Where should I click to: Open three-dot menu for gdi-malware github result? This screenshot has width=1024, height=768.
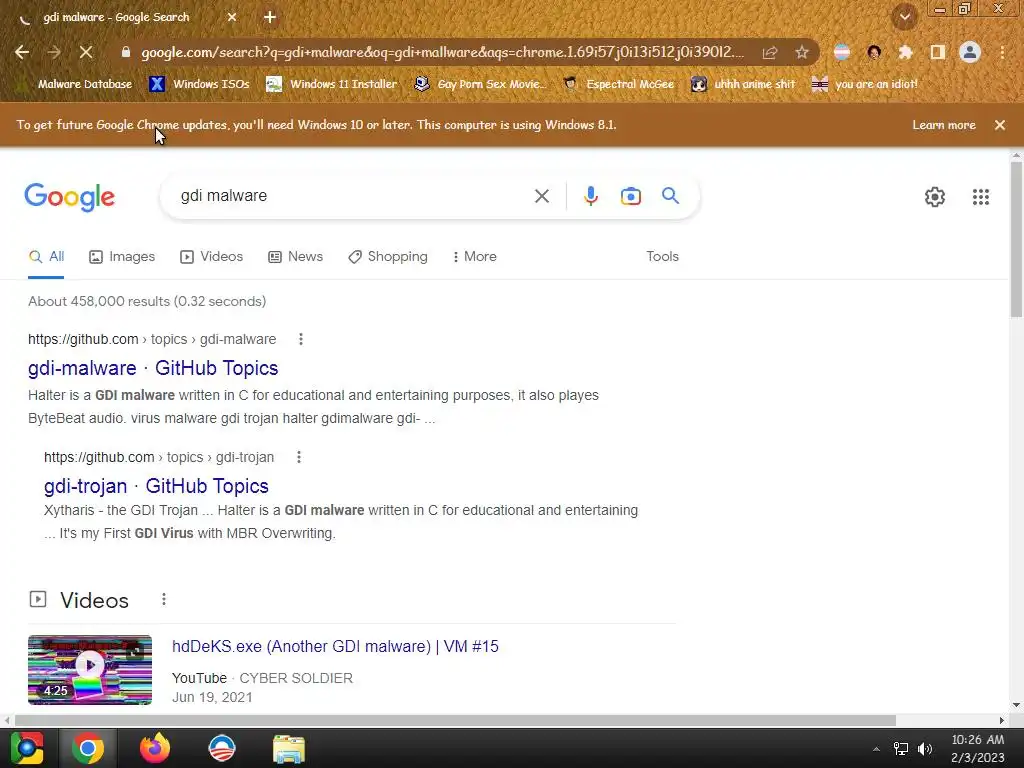pyautogui.click(x=300, y=339)
